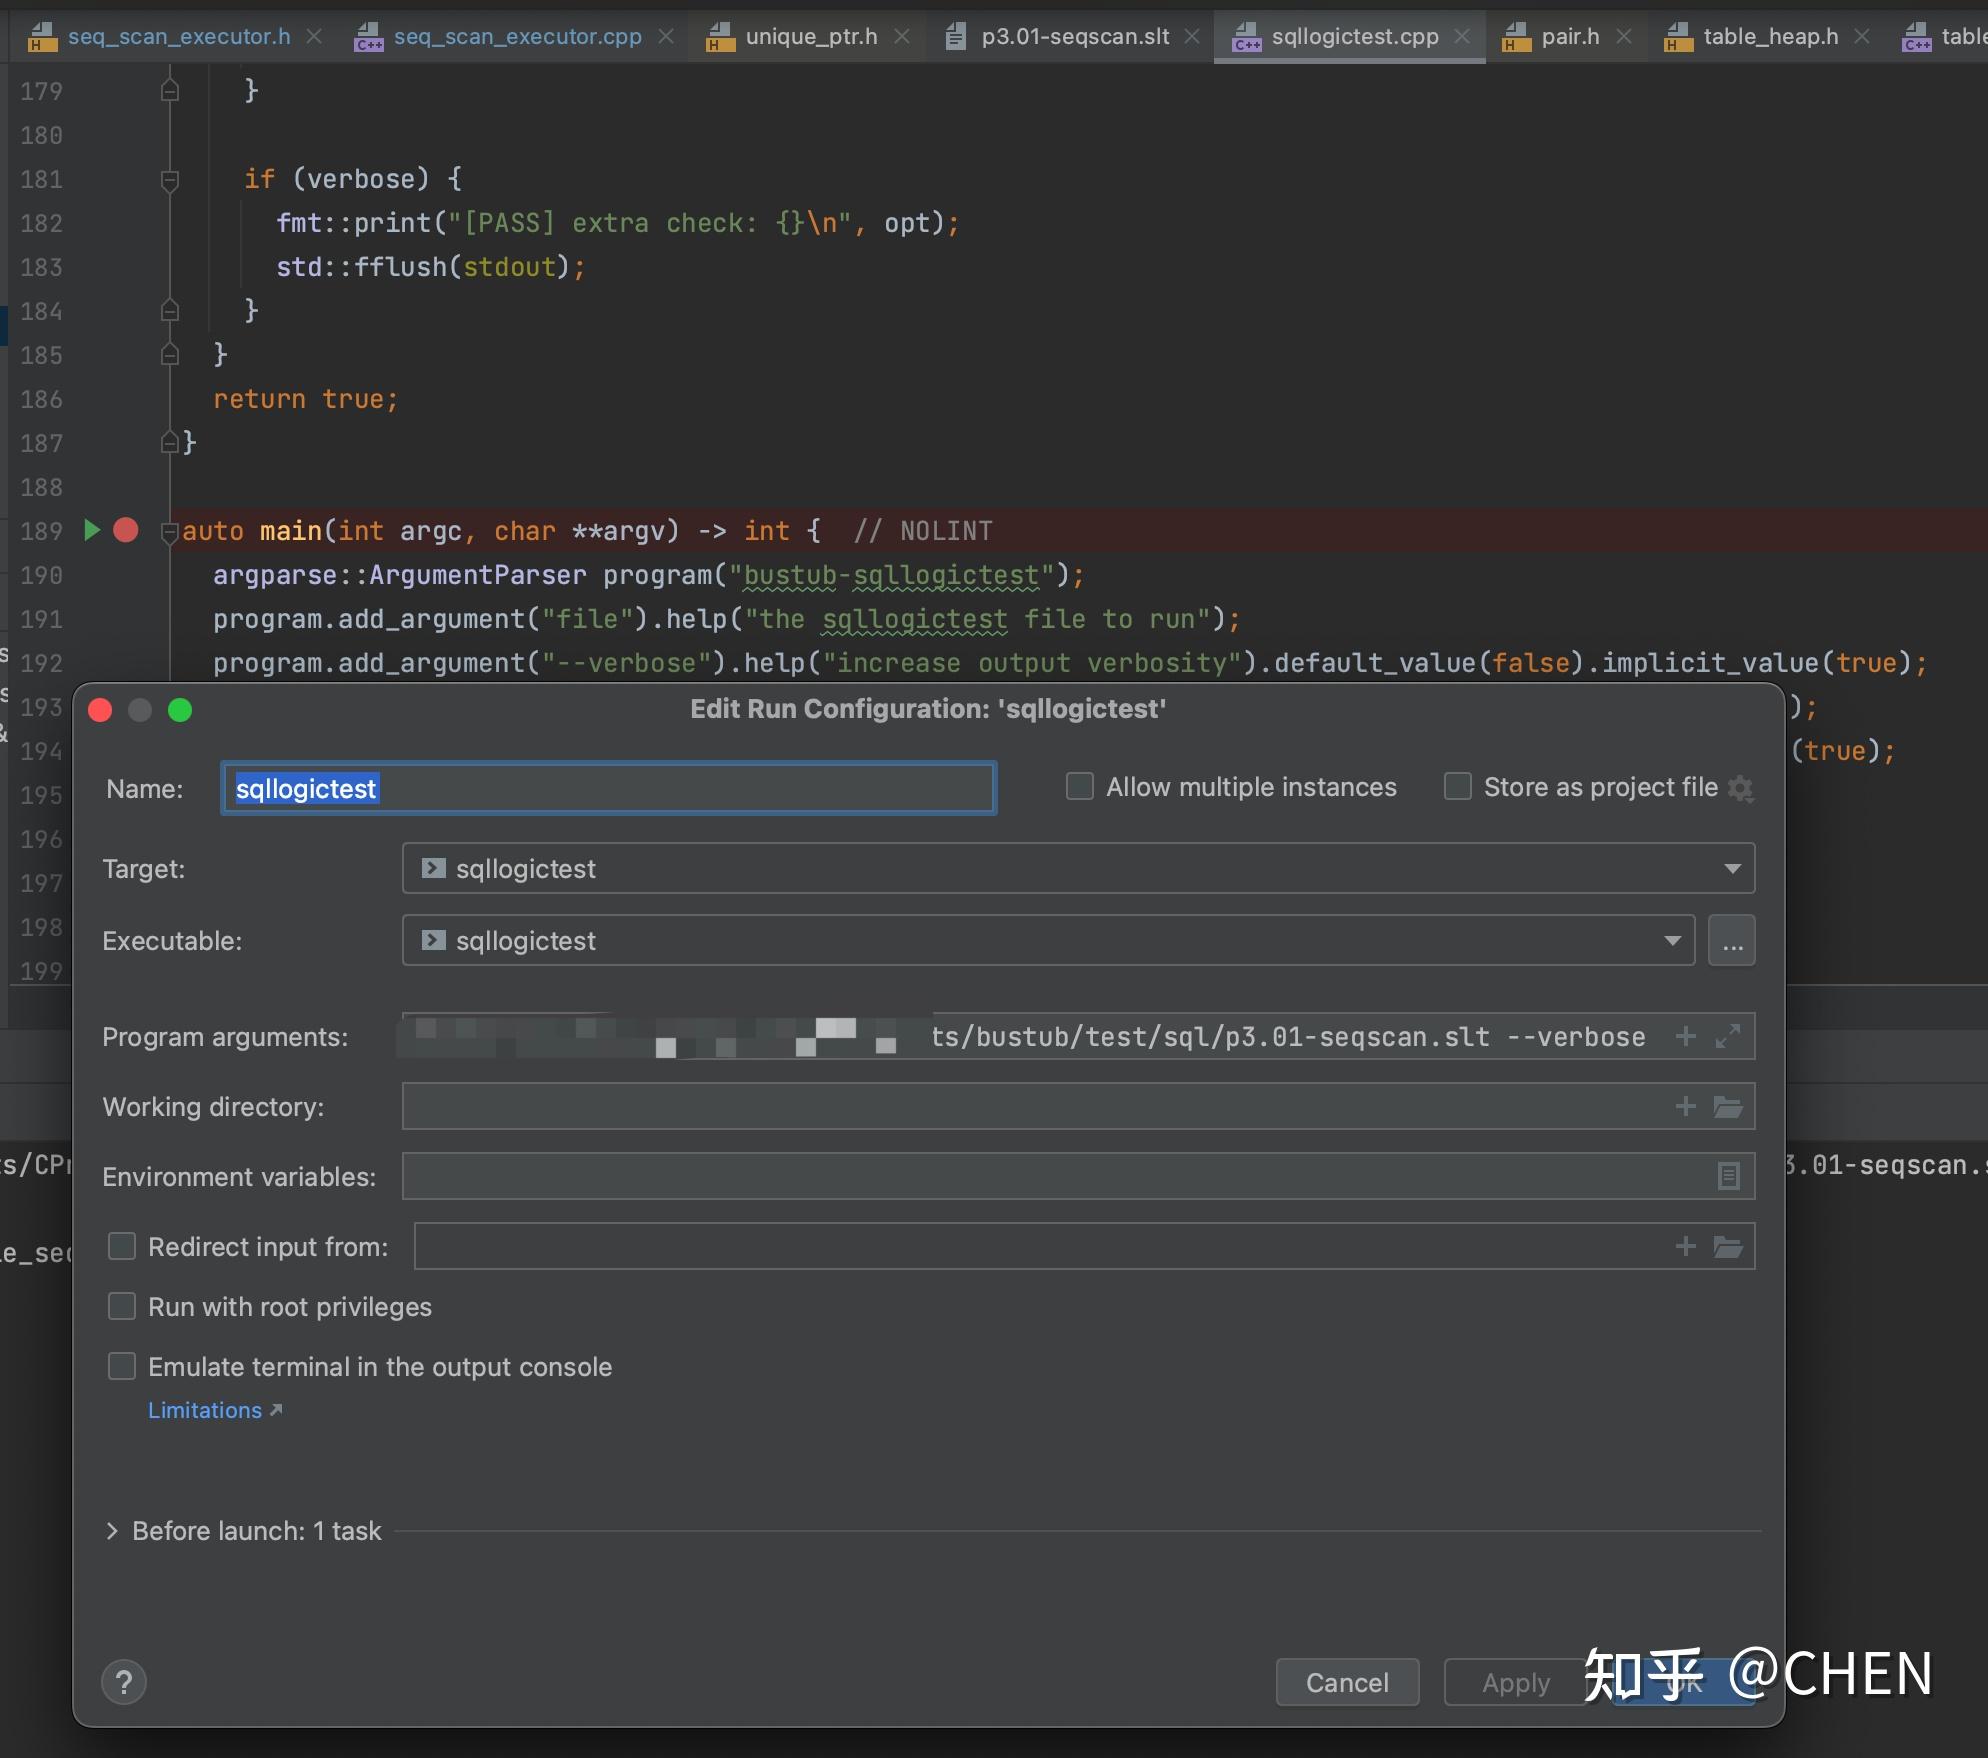Click the folder browse icon for Redirect input from
Image resolution: width=1988 pixels, height=1758 pixels.
[x=1727, y=1246]
